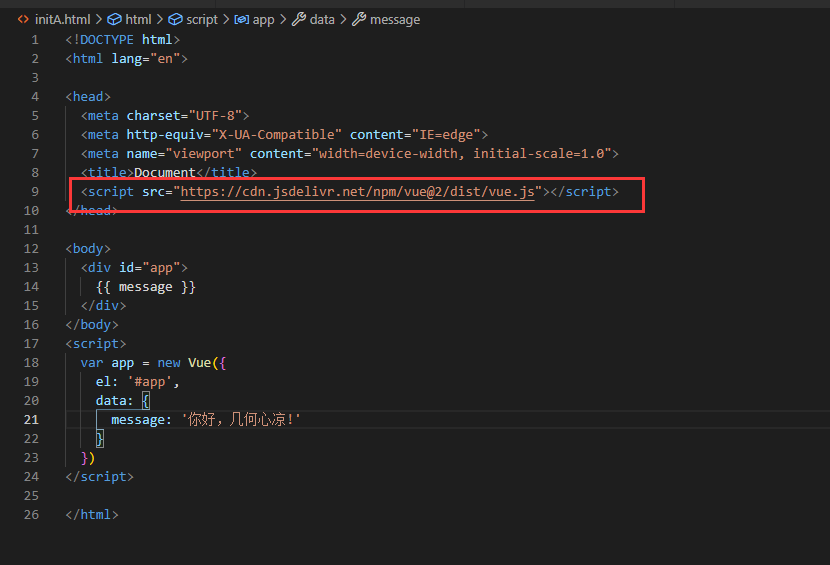This screenshot has height=565, width=830.
Task: Click the }) closing on line 23
Action: [x=88, y=458]
